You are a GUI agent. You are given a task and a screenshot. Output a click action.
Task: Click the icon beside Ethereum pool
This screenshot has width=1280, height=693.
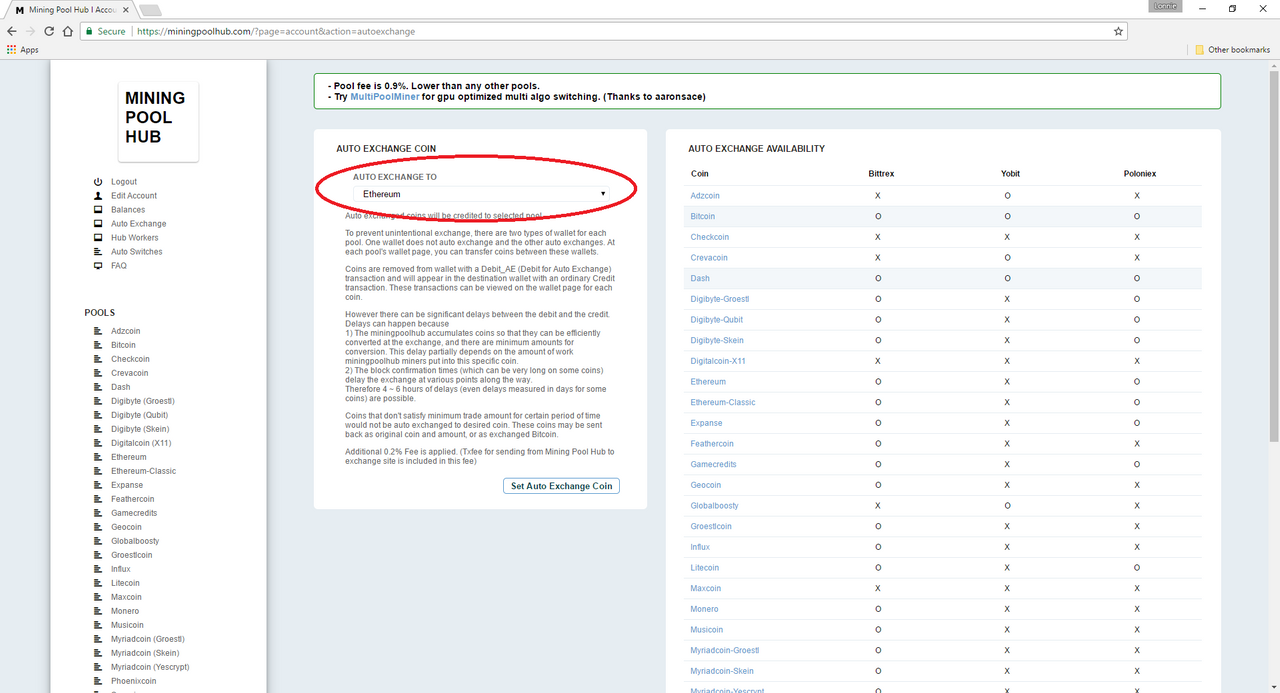[98, 457]
